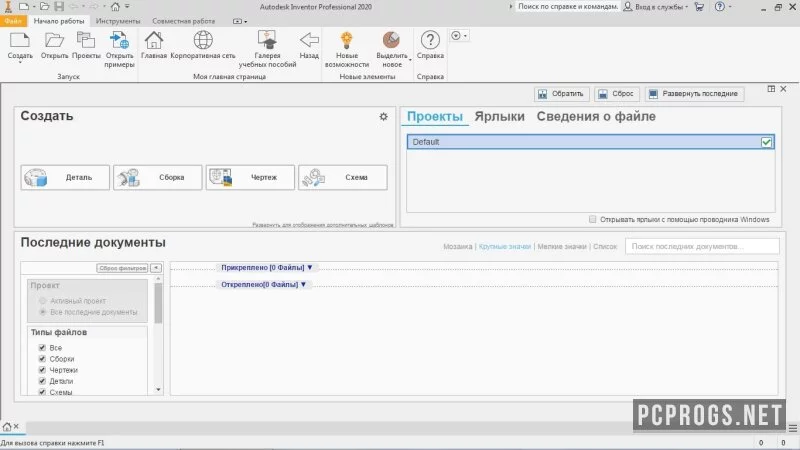The width and height of the screenshot is (800, 450).
Task: Switch to the Совместная работа ribbon tab
Action: [184, 21]
